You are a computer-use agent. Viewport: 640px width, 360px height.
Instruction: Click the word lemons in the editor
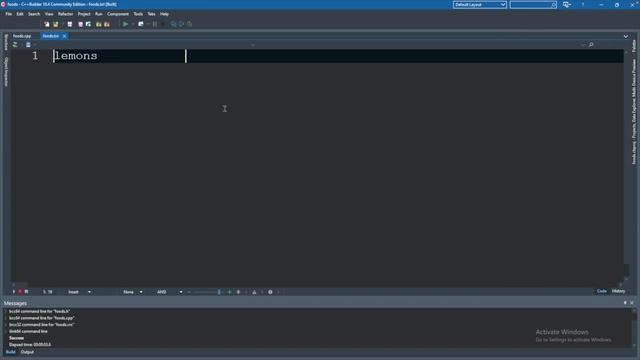(76, 56)
